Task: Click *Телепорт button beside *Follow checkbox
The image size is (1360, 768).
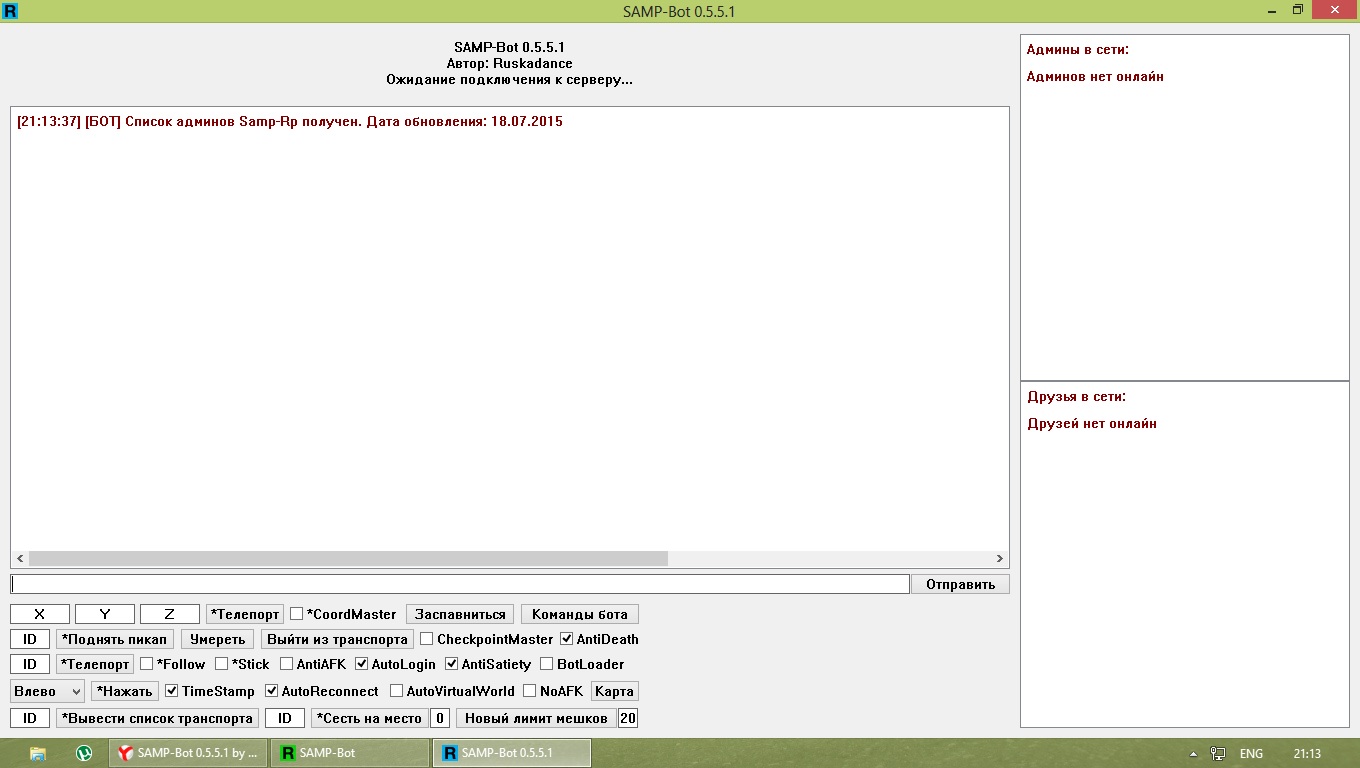Action: tap(95, 664)
